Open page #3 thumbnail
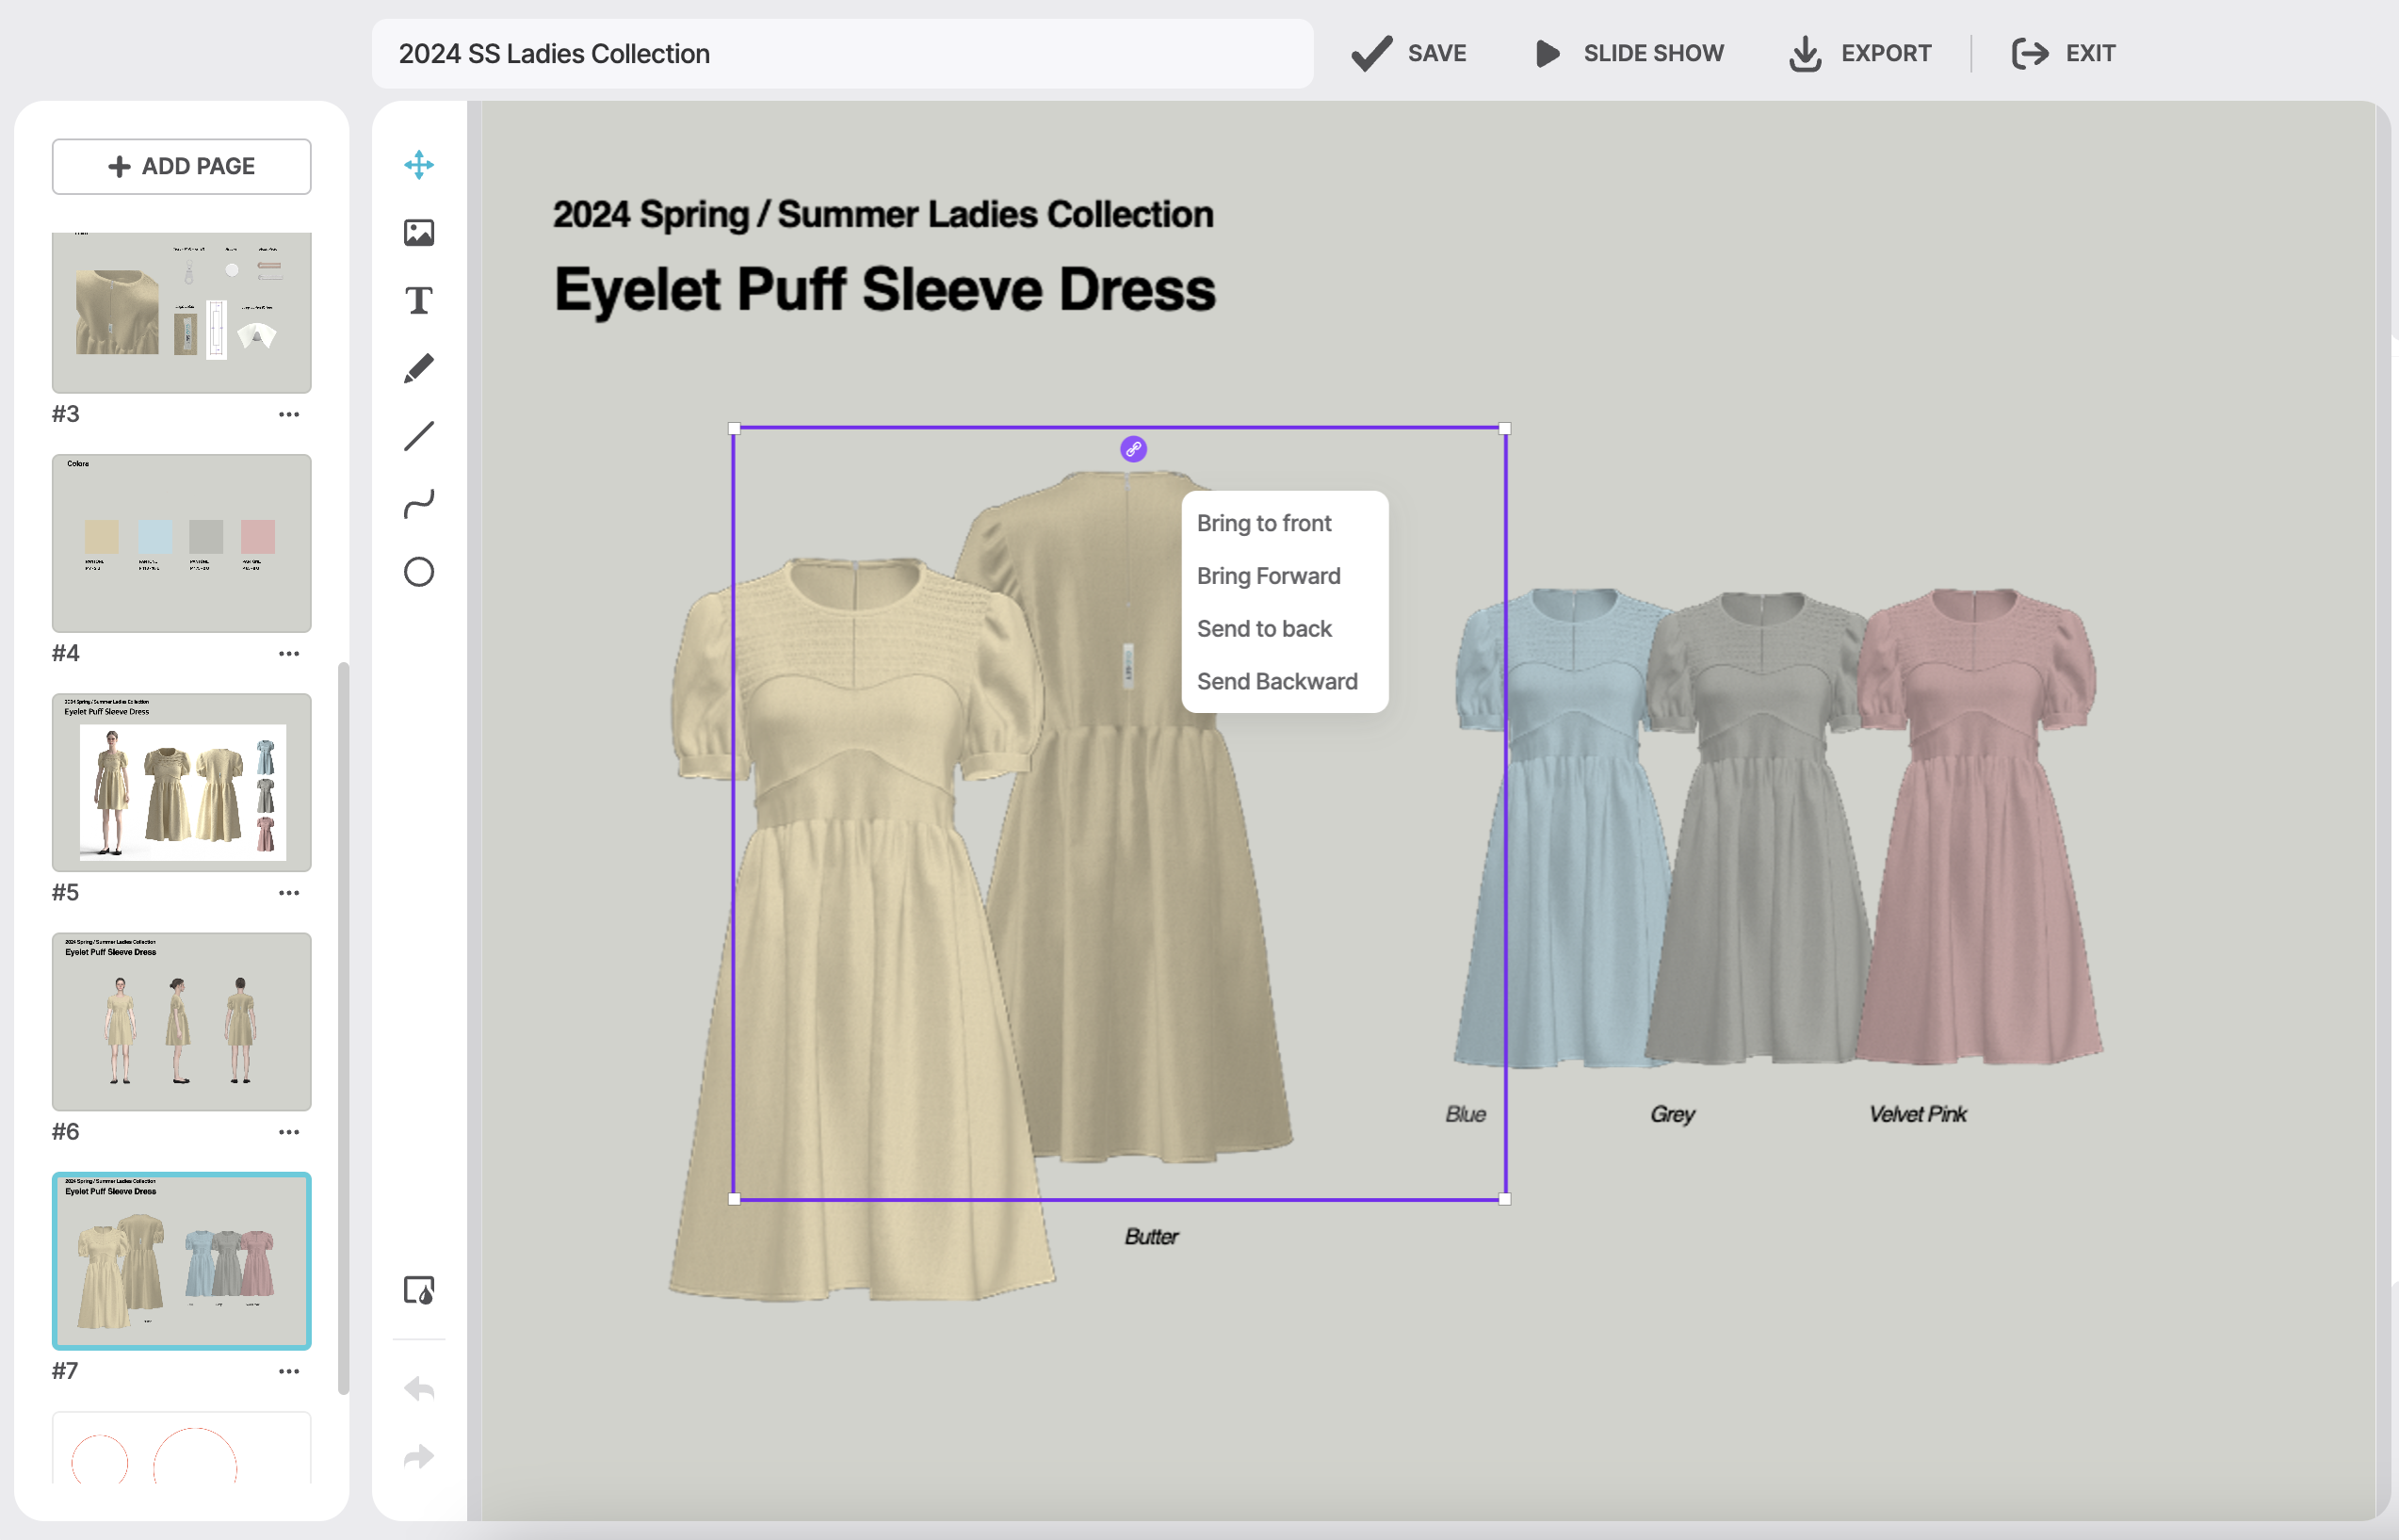The height and width of the screenshot is (1540, 2399). point(181,312)
